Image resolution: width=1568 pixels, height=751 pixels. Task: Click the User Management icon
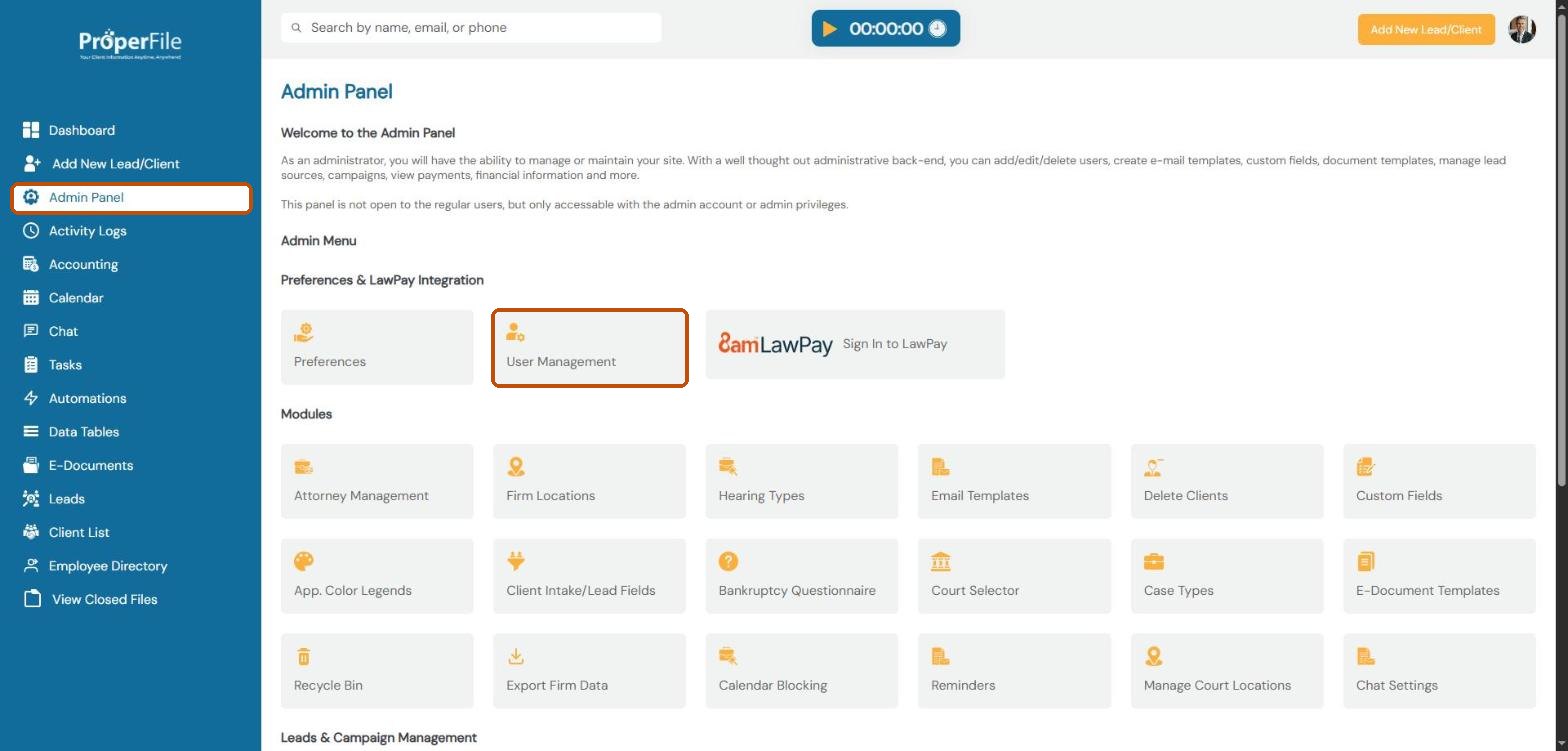[516, 333]
